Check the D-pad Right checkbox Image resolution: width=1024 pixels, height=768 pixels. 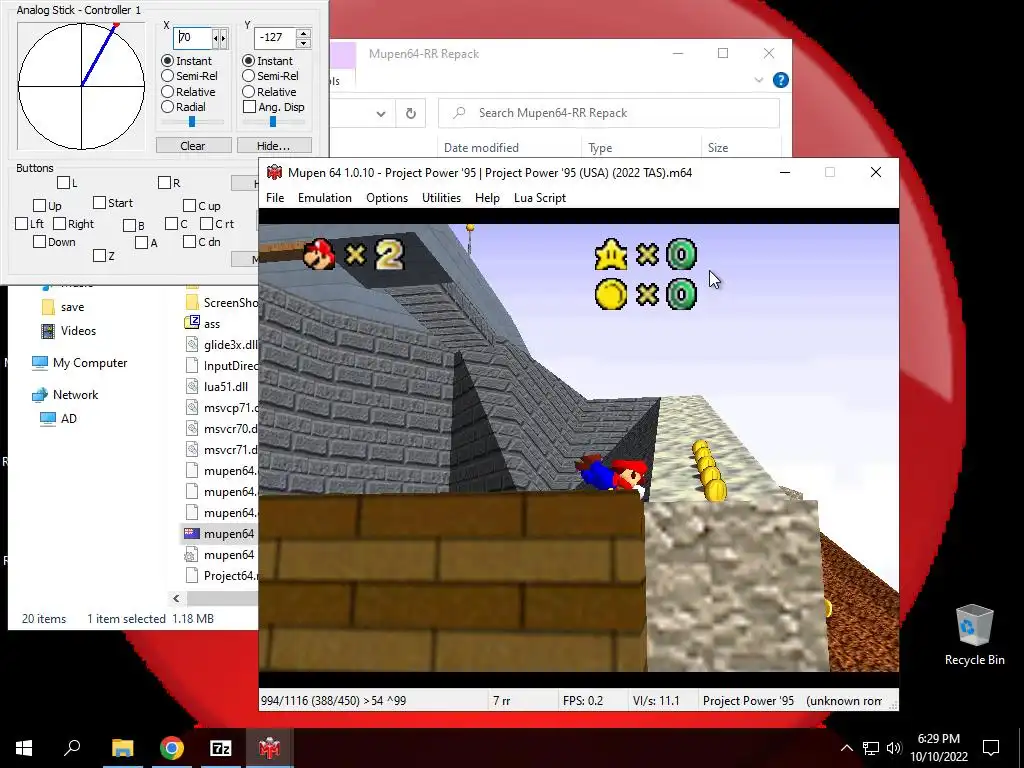(59, 224)
